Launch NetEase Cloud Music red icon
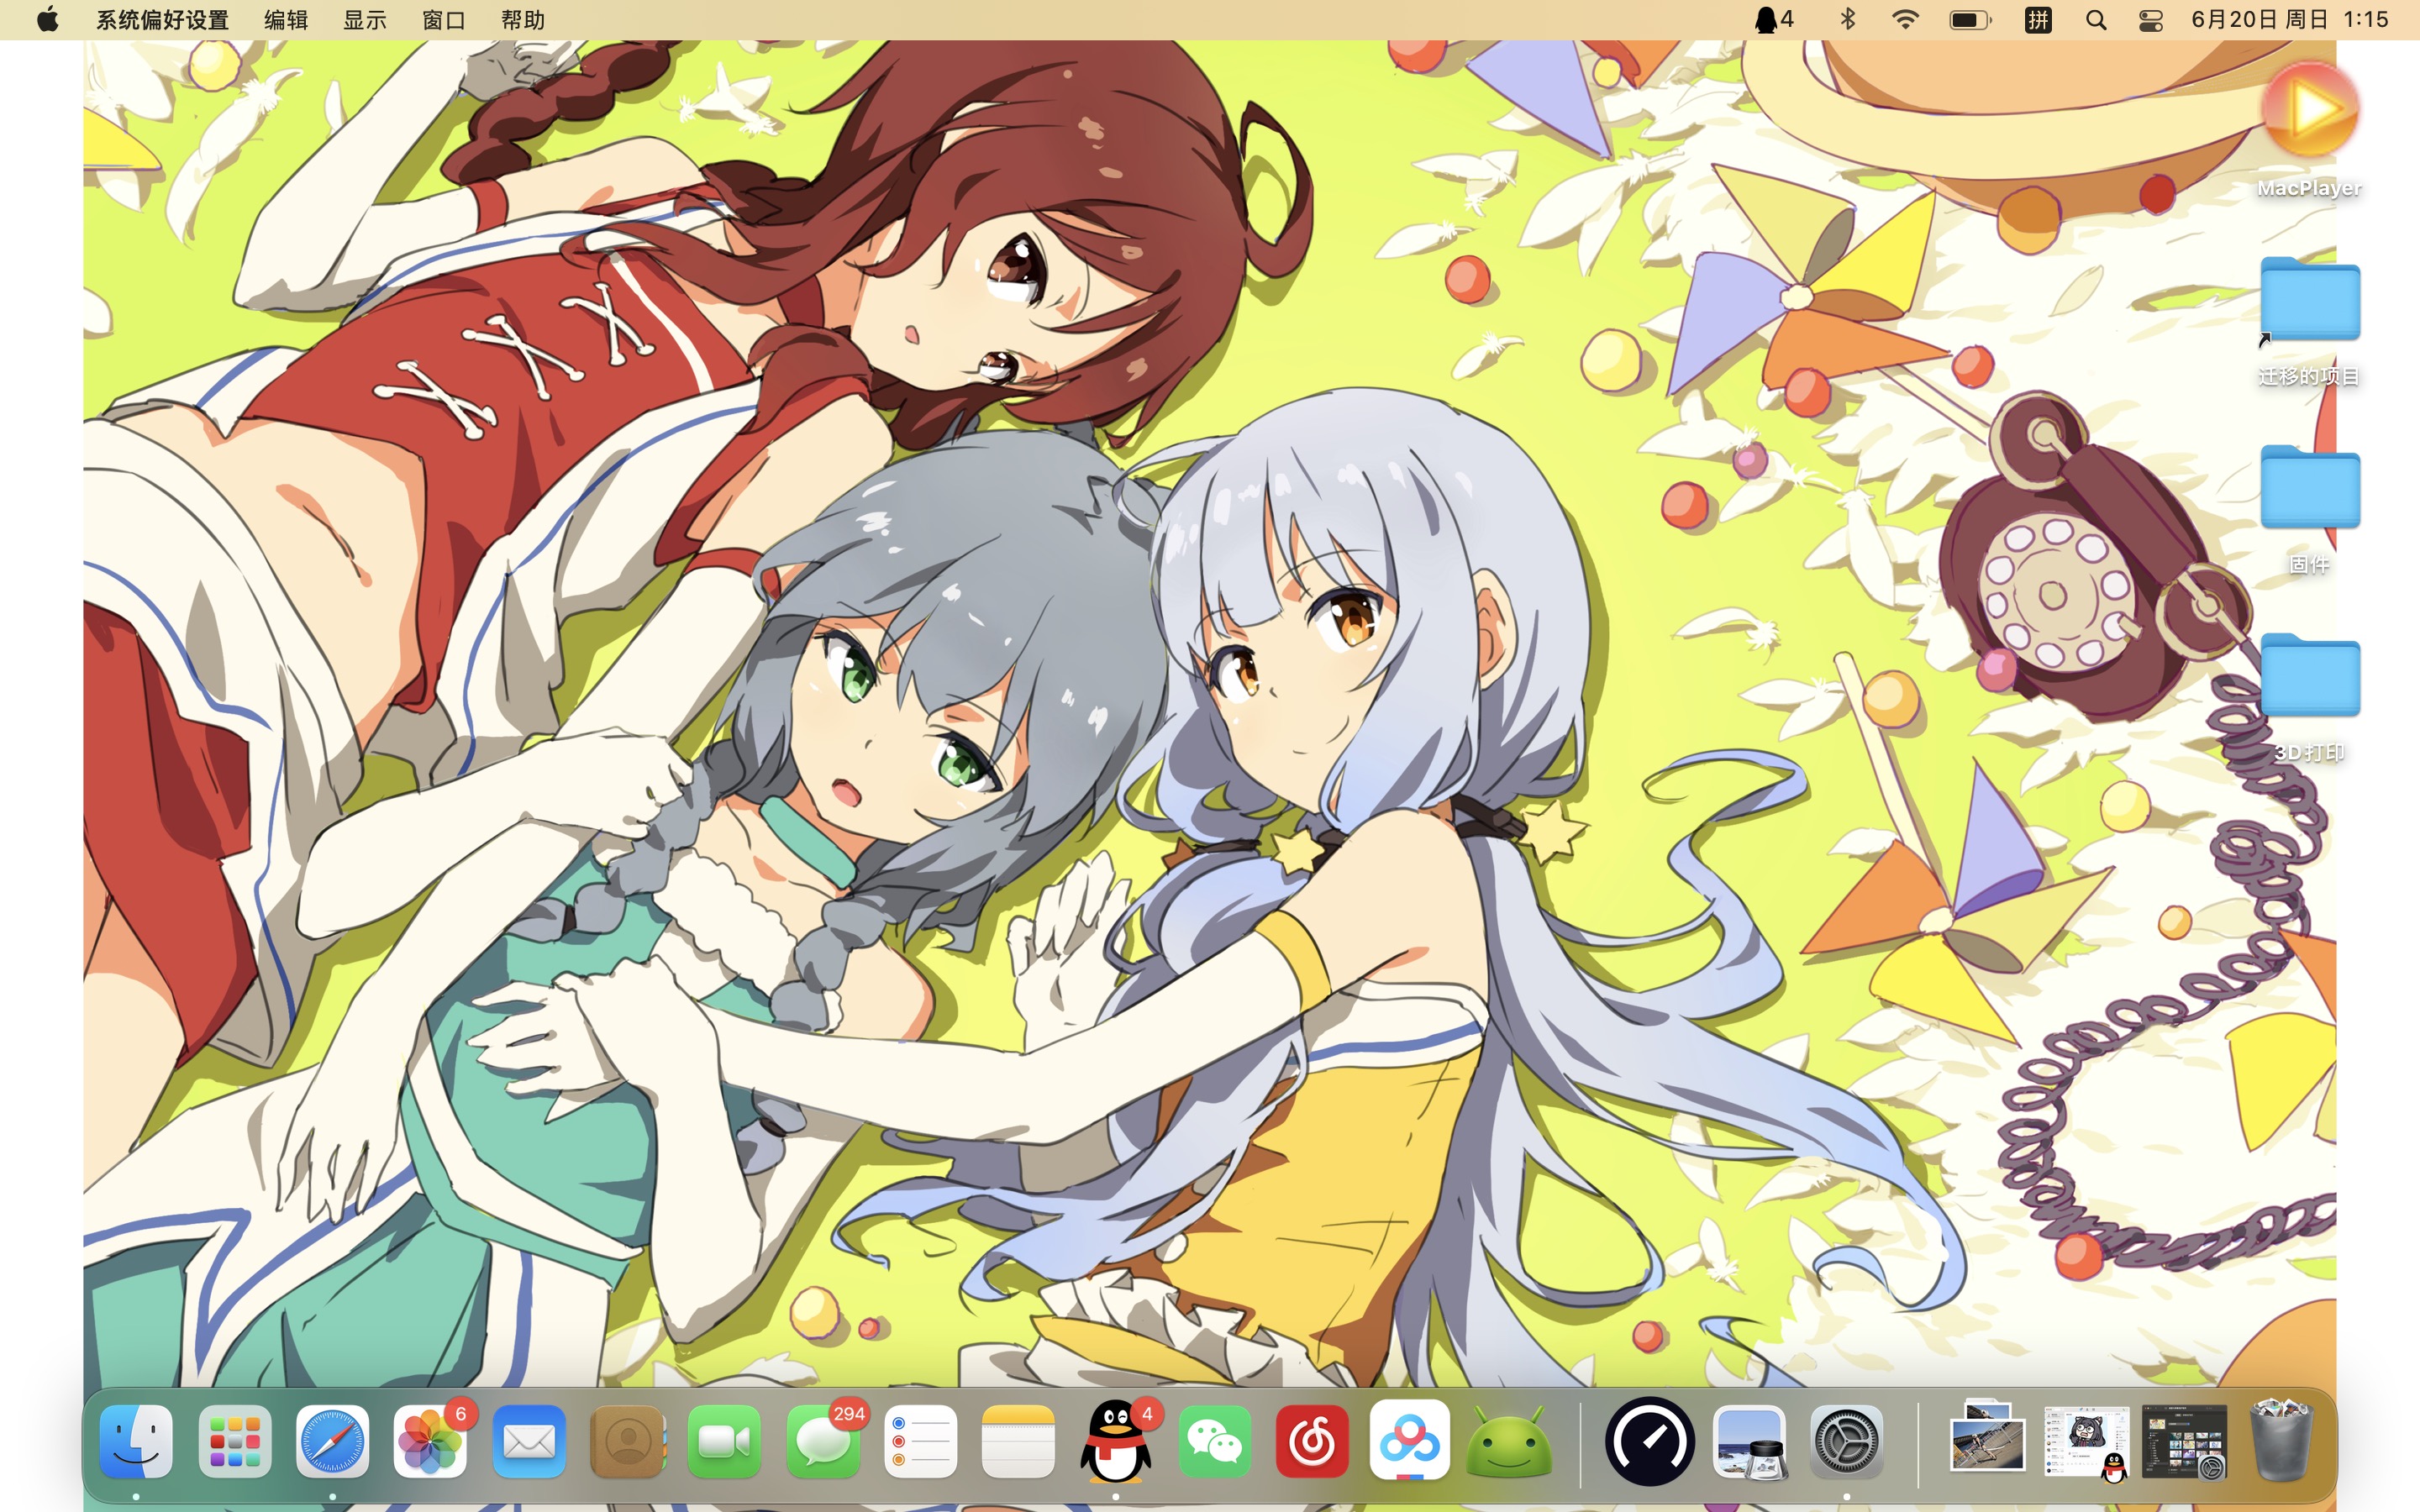The width and height of the screenshot is (2420, 1512). click(x=1312, y=1441)
